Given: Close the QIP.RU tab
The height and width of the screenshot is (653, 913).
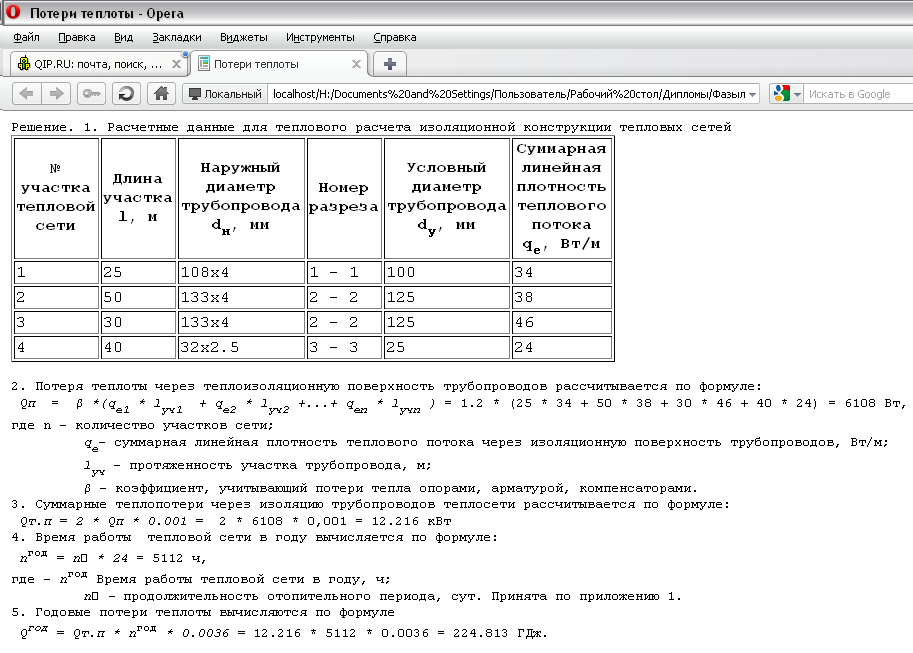Looking at the screenshot, I should click(x=176, y=64).
